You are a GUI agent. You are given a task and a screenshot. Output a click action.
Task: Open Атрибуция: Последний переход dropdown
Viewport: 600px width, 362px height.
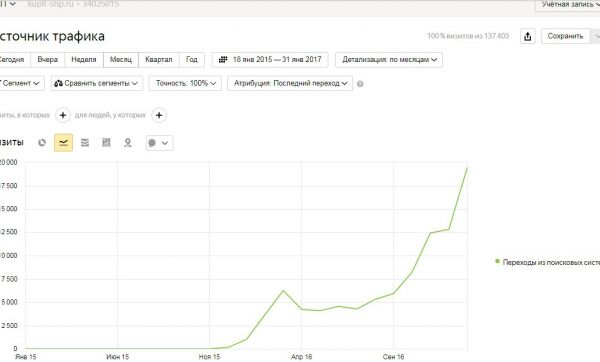point(290,83)
